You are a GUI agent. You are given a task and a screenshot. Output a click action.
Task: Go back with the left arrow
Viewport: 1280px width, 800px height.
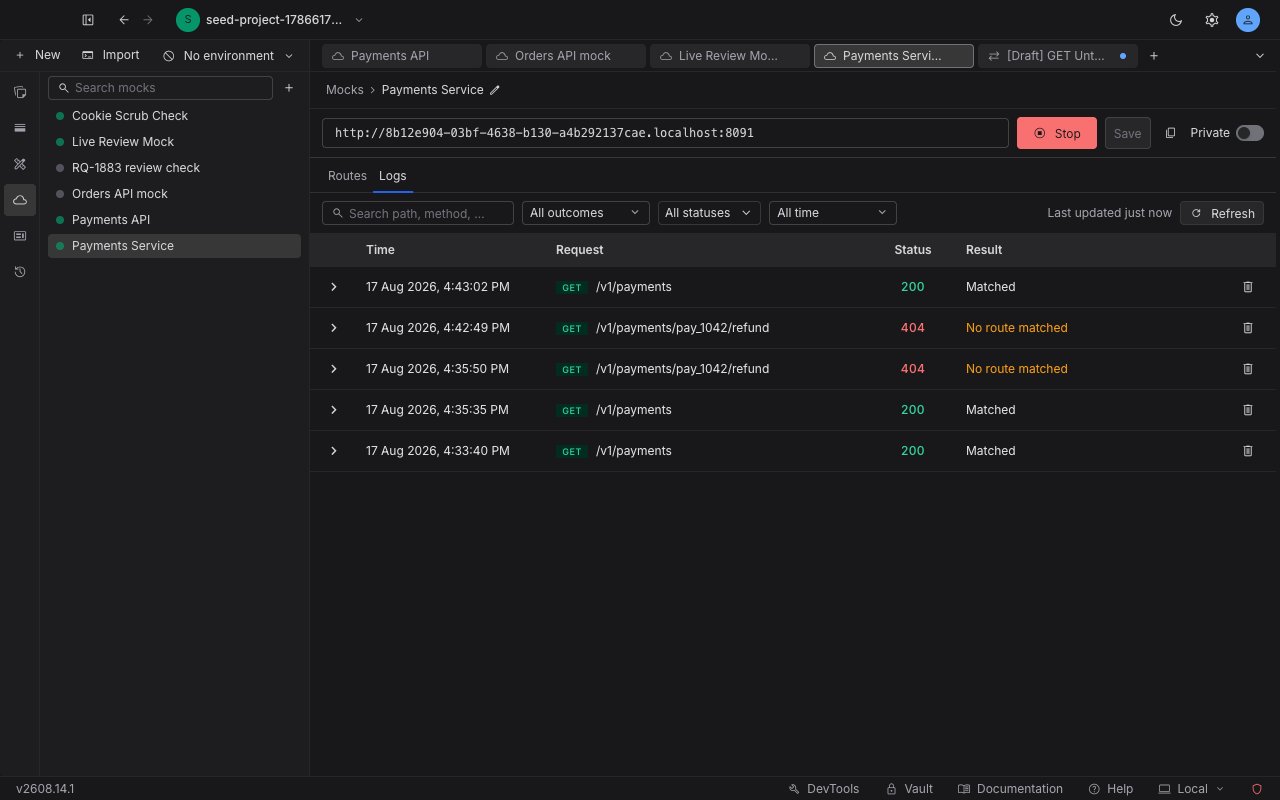click(x=124, y=20)
